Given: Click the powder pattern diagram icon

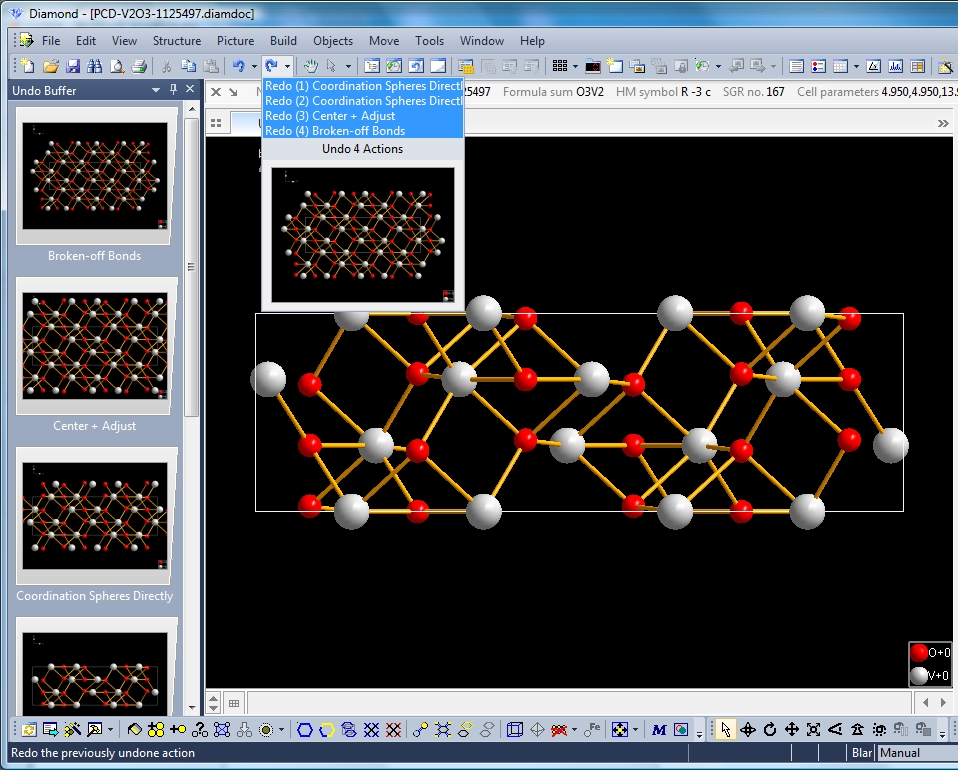Looking at the screenshot, I should coord(895,66).
